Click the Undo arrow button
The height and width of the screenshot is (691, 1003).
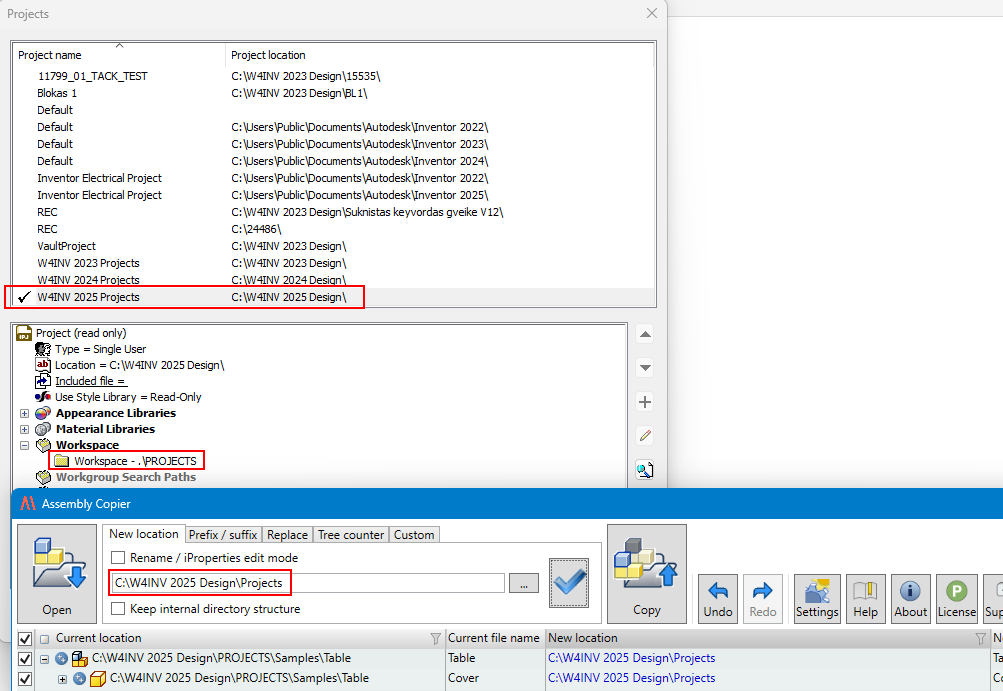(718, 599)
